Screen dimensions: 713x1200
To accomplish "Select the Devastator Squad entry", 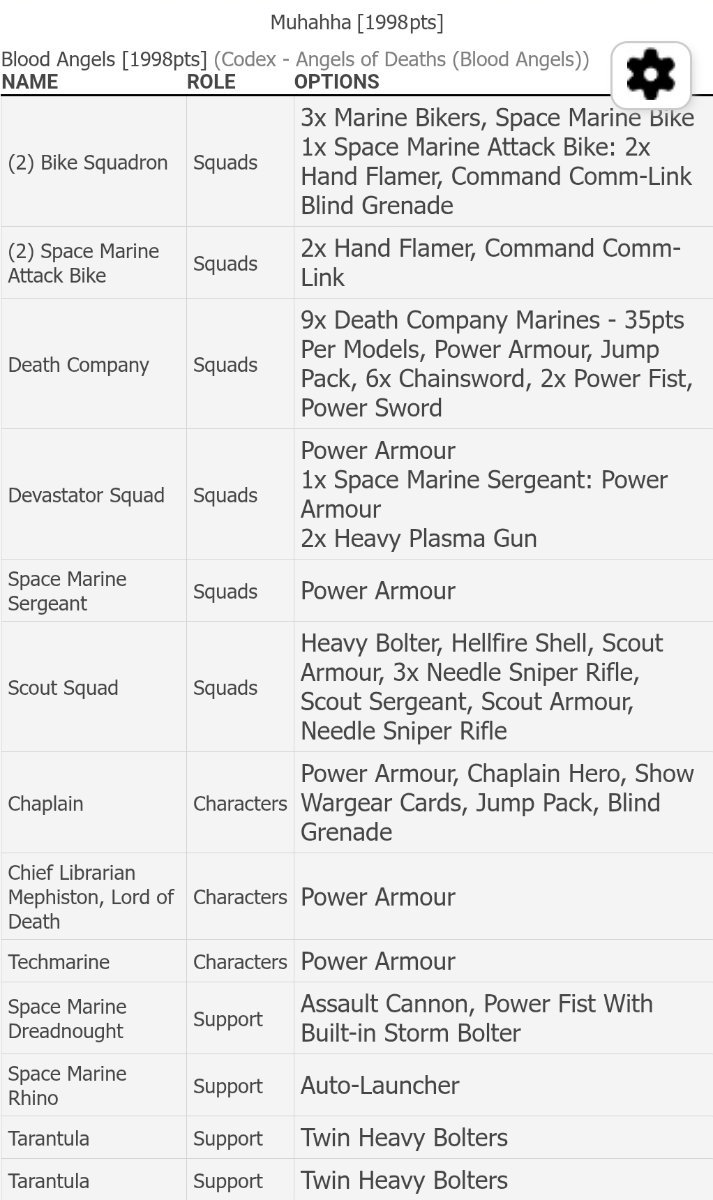I will (x=356, y=495).
